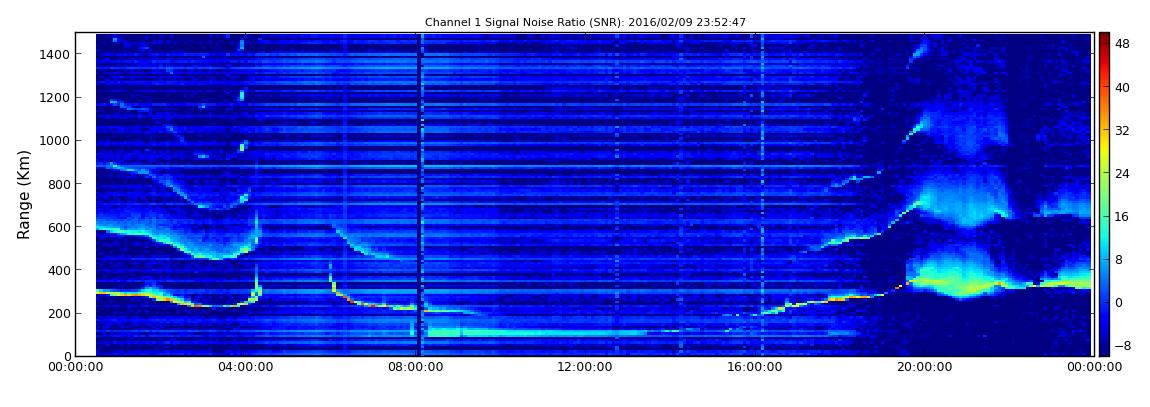Click the 04:00:00 time tick label
Image resolution: width=1150 pixels, height=407 pixels.
(x=248, y=367)
